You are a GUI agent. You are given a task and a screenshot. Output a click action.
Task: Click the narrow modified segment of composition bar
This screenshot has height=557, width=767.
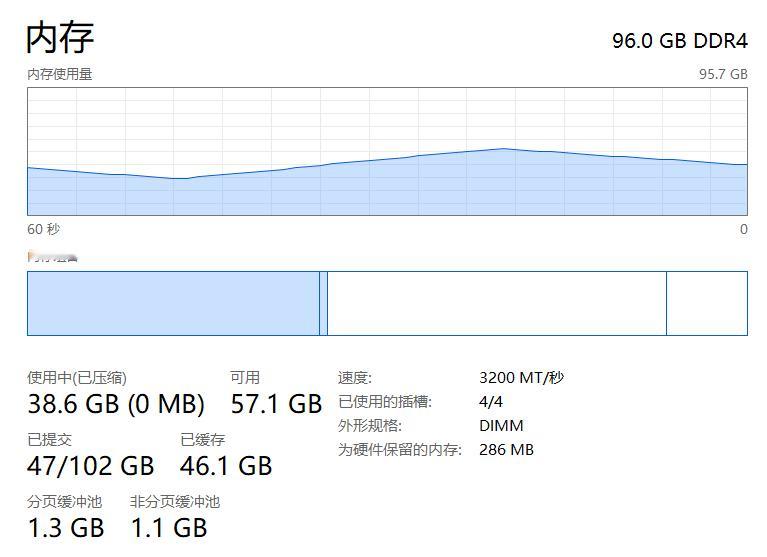click(323, 303)
